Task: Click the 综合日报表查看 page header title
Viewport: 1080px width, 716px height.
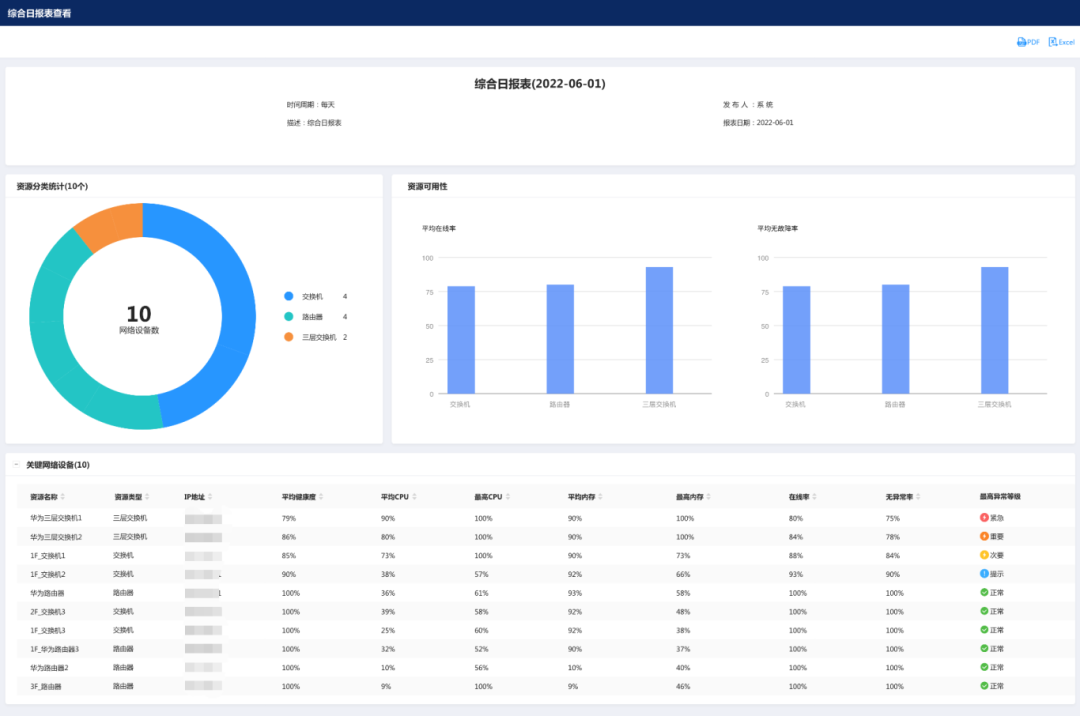Action: tap(39, 13)
